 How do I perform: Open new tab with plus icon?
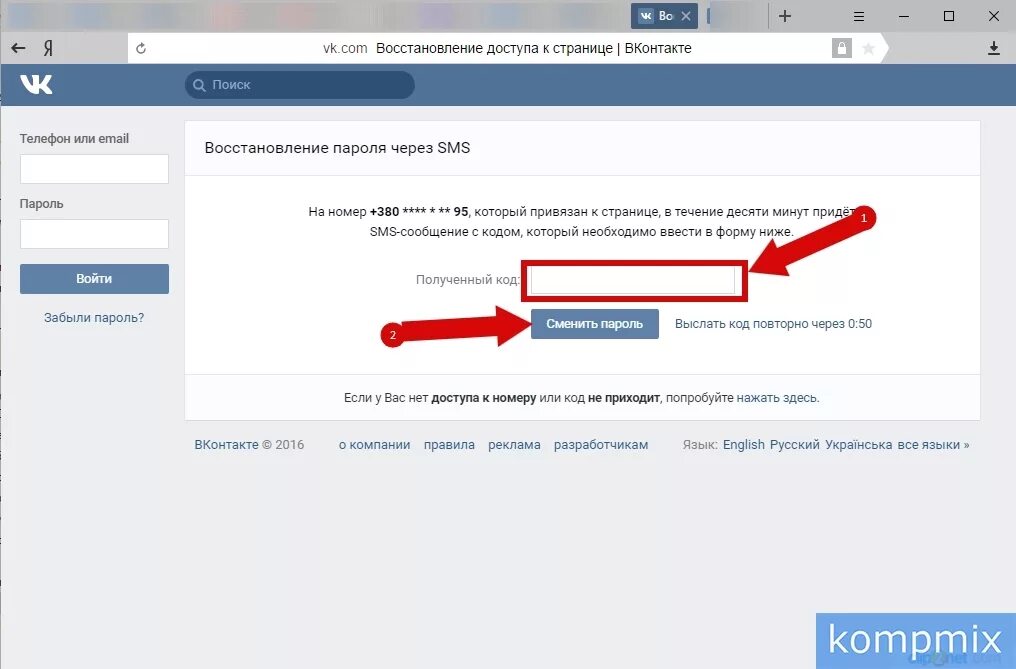(785, 16)
